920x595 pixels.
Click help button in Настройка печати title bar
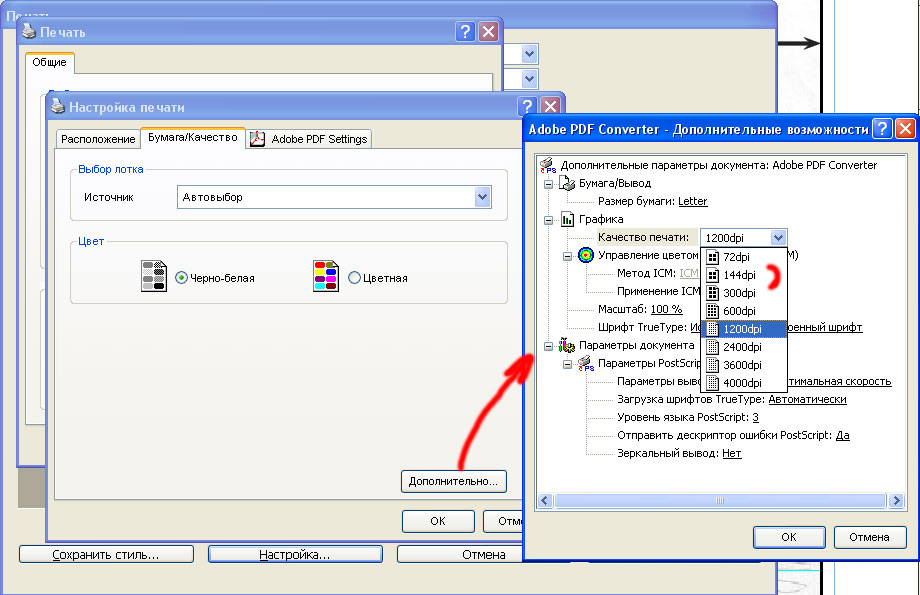[x=527, y=106]
